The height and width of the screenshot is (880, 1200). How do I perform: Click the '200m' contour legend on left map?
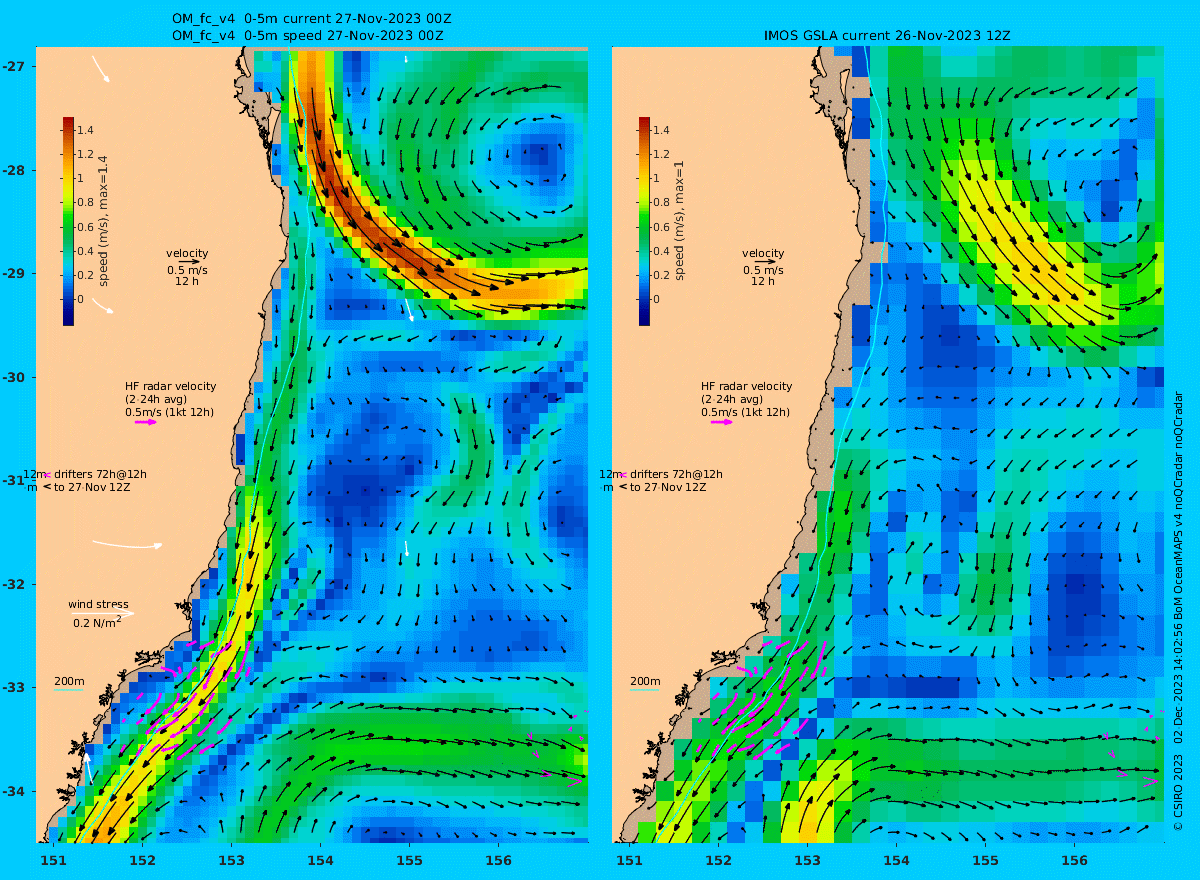[69, 682]
